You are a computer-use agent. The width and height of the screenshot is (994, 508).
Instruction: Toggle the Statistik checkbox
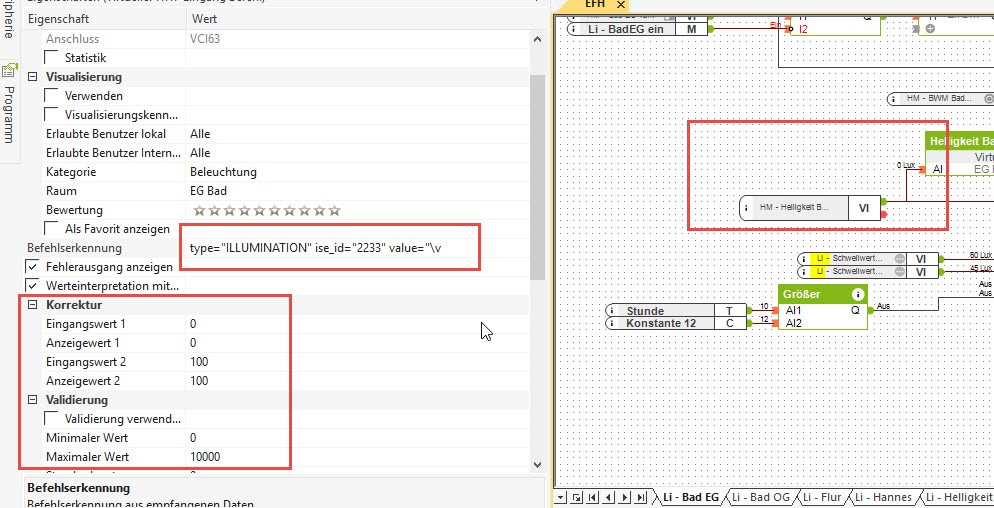[x=51, y=58]
